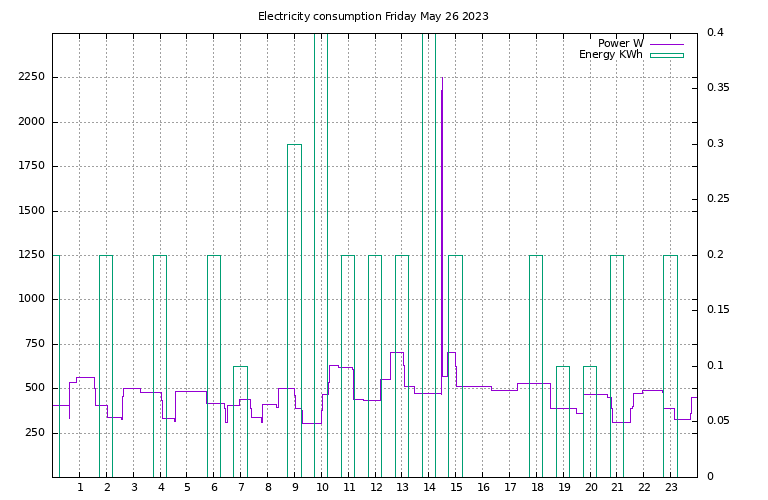Click hour 4 on the x-axis
The width and height of the screenshot is (768, 500).
[x=161, y=488]
